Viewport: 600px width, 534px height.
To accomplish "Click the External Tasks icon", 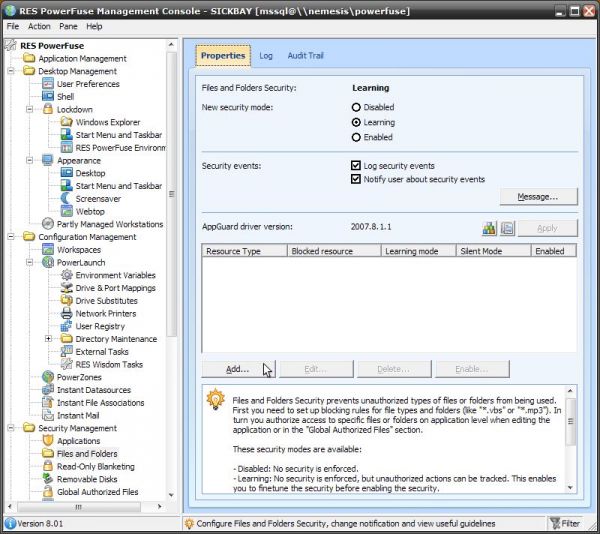I will point(67,352).
